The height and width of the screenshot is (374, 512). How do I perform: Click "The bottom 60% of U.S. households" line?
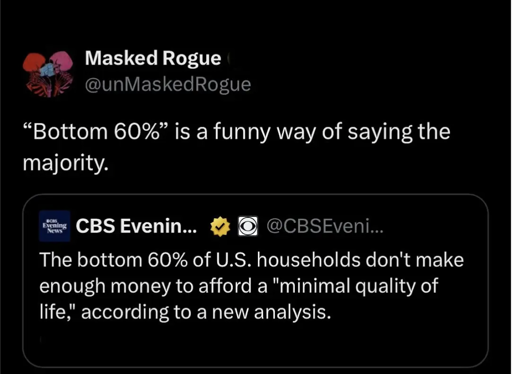click(x=201, y=260)
